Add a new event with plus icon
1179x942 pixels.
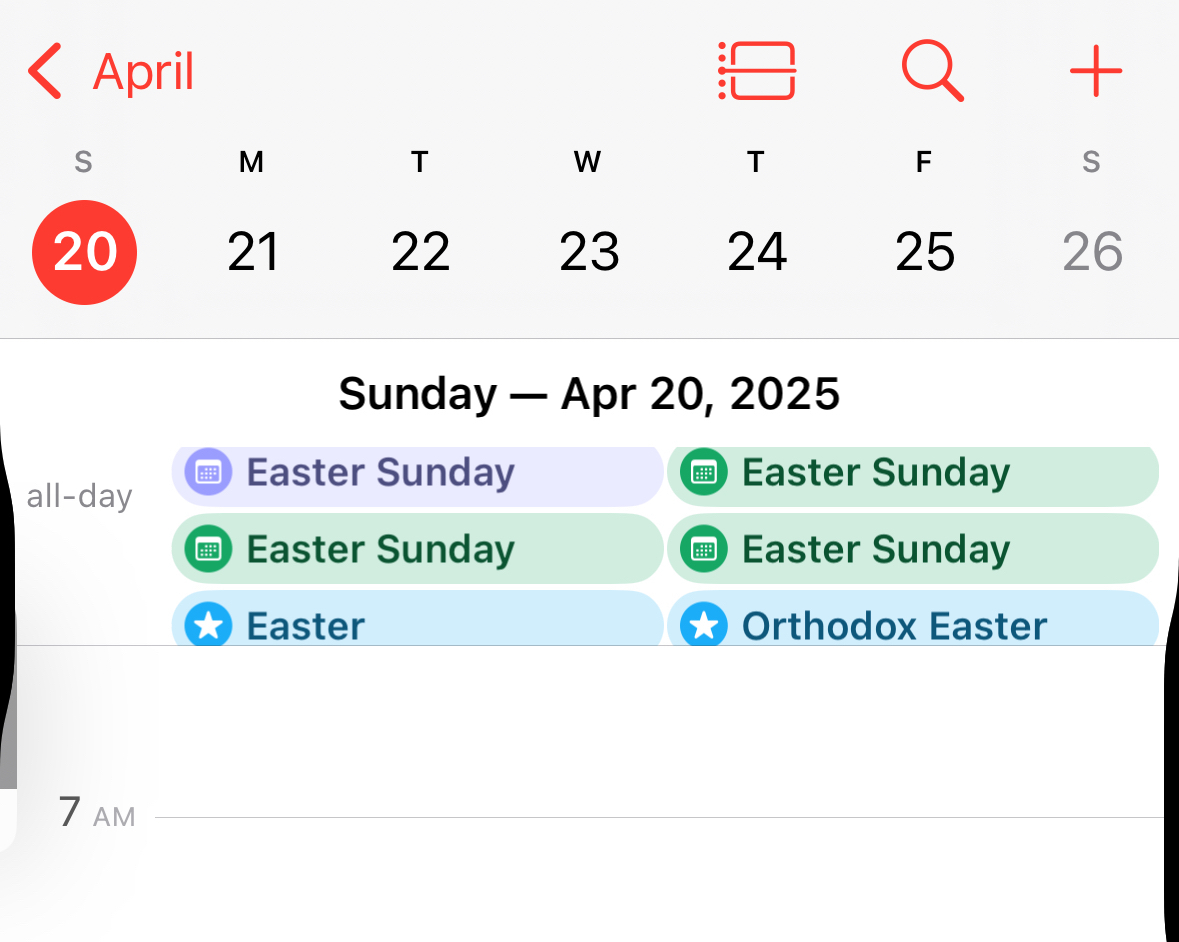click(1095, 72)
